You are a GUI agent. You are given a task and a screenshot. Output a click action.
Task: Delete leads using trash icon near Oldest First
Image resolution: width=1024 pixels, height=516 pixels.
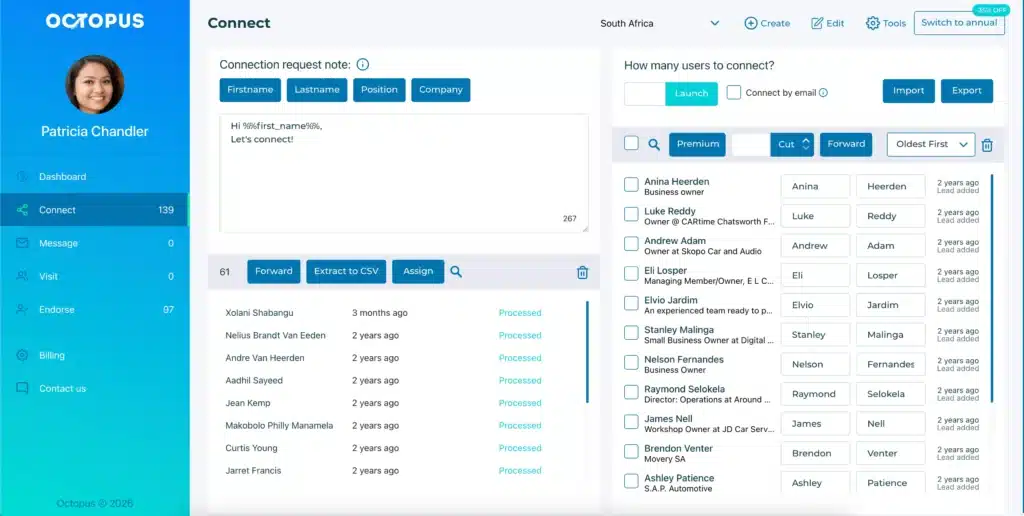987,145
